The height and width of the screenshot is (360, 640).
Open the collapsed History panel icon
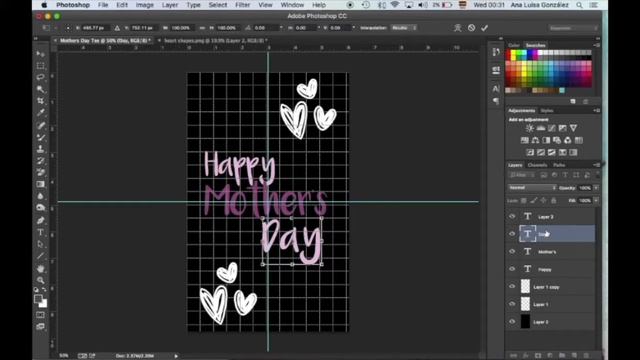tap(496, 52)
